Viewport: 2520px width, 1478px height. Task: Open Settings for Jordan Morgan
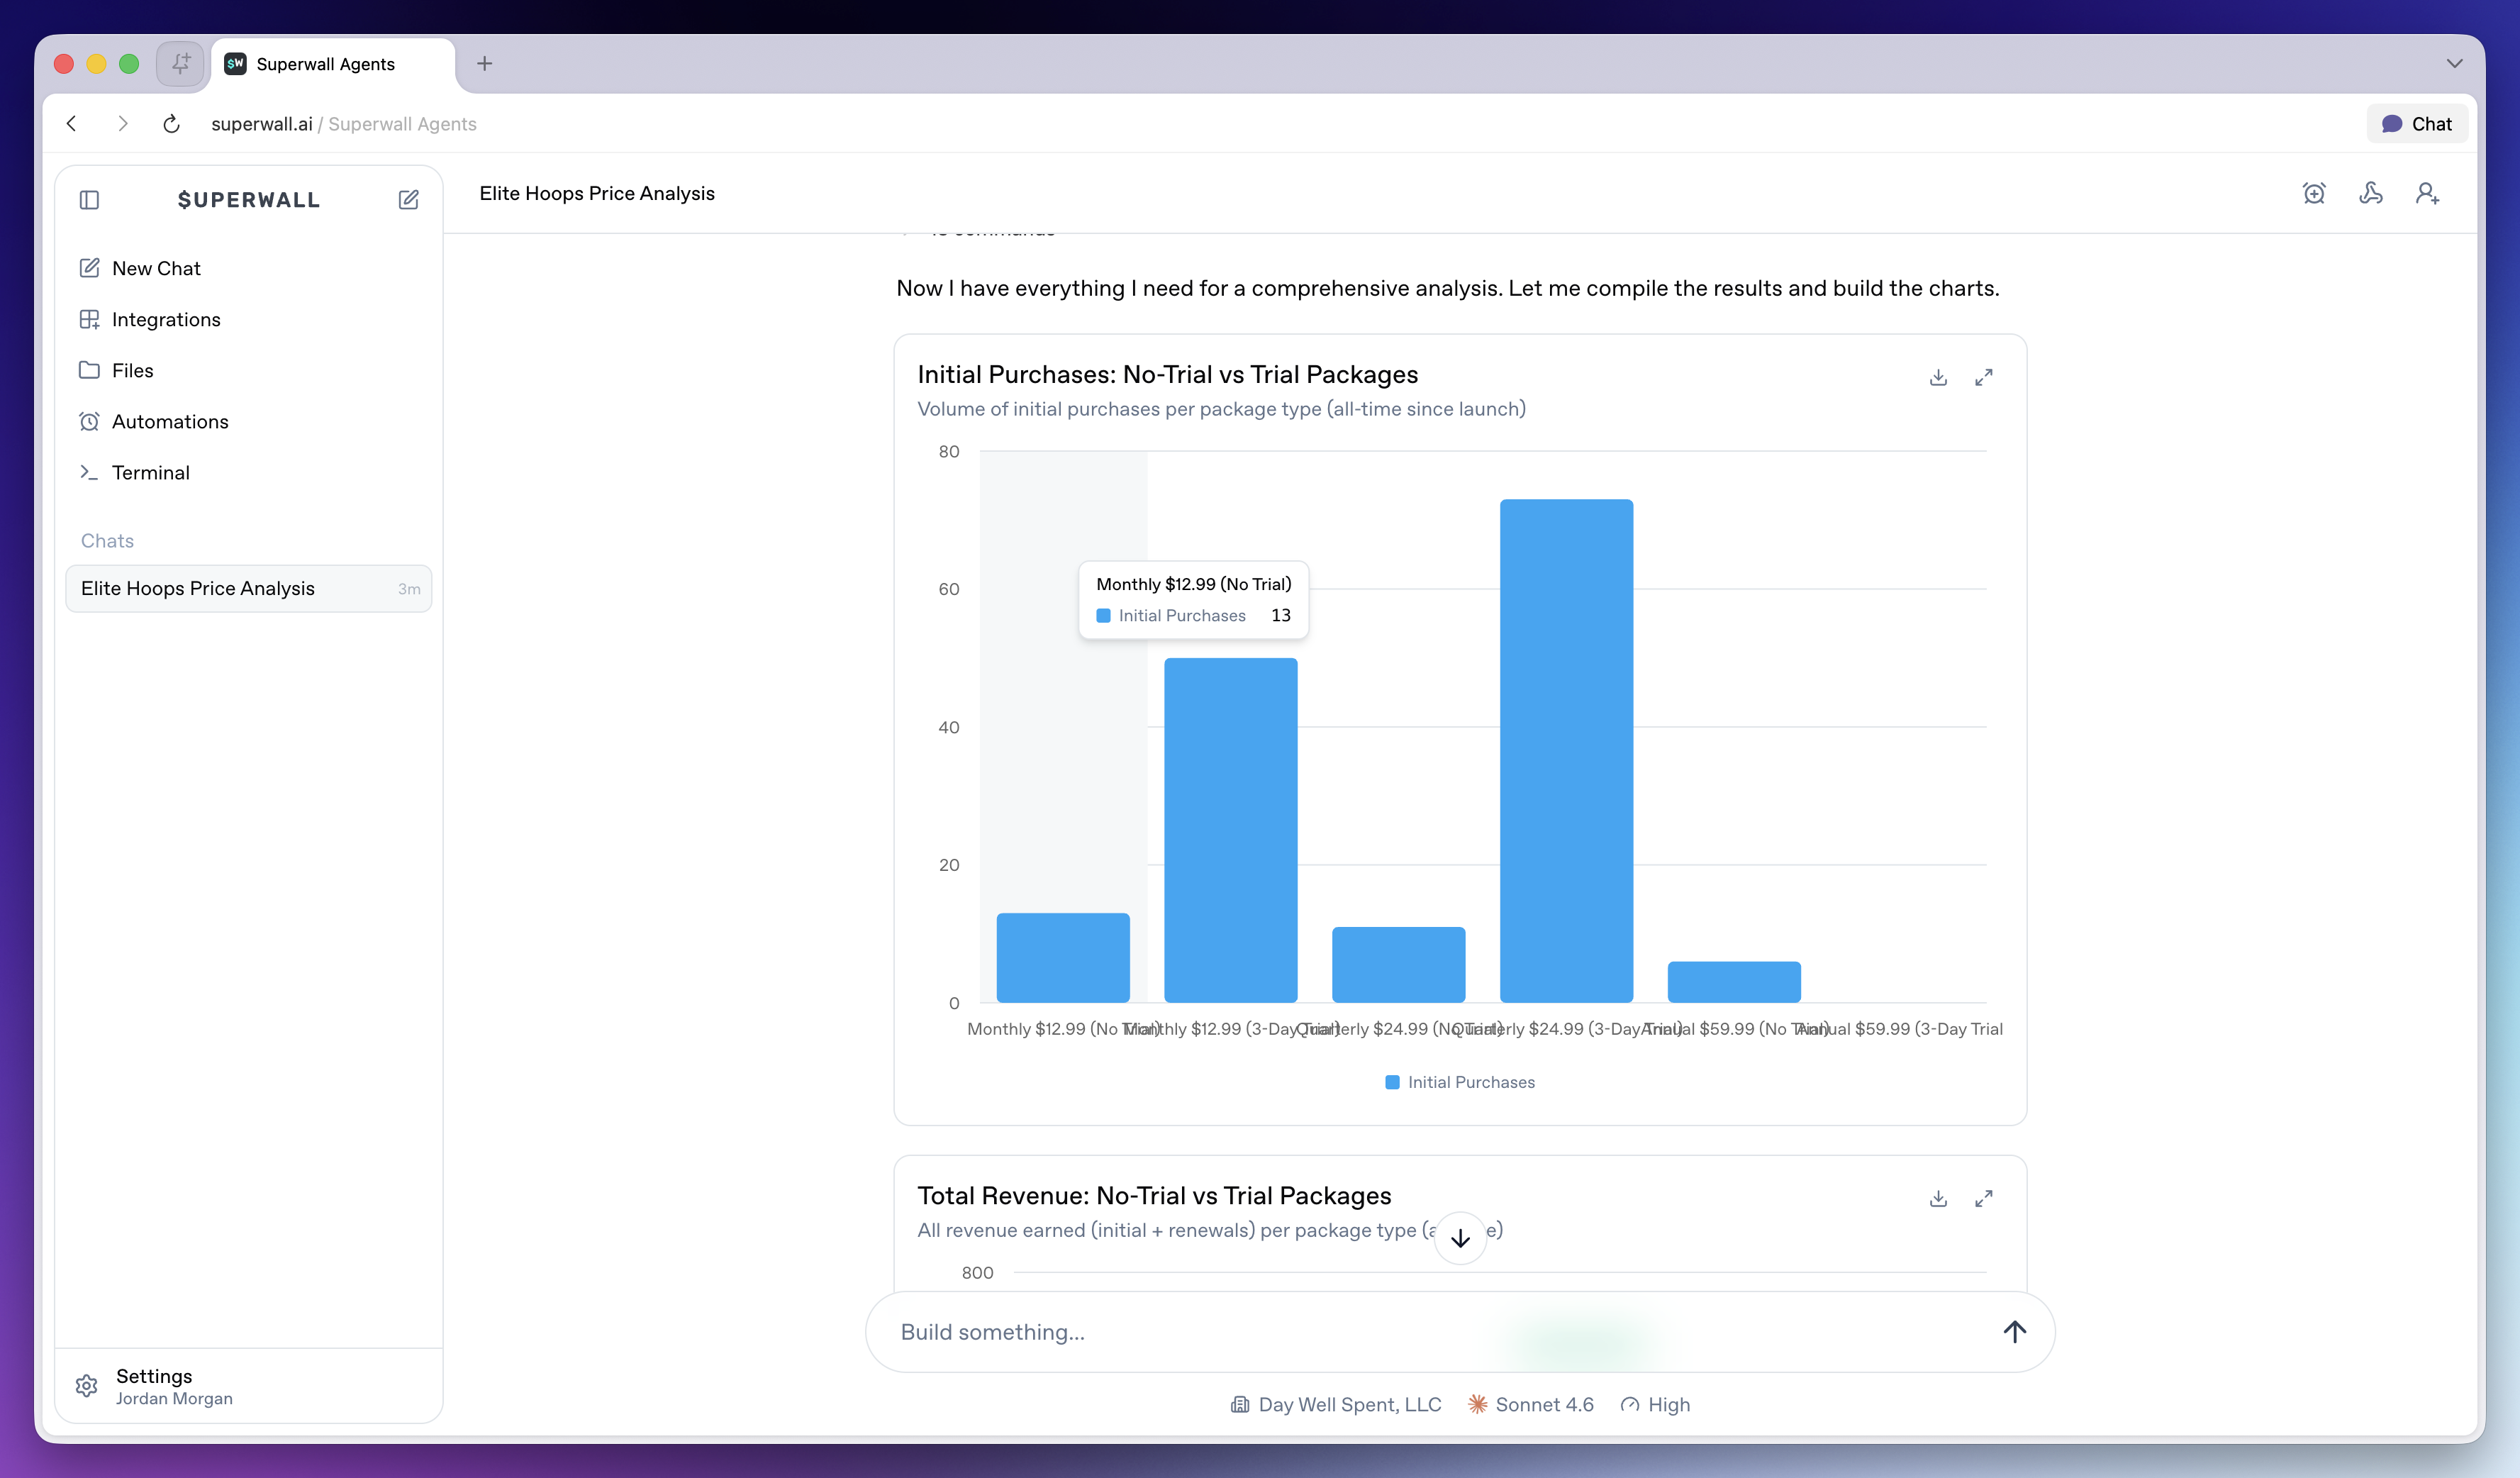[x=249, y=1386]
